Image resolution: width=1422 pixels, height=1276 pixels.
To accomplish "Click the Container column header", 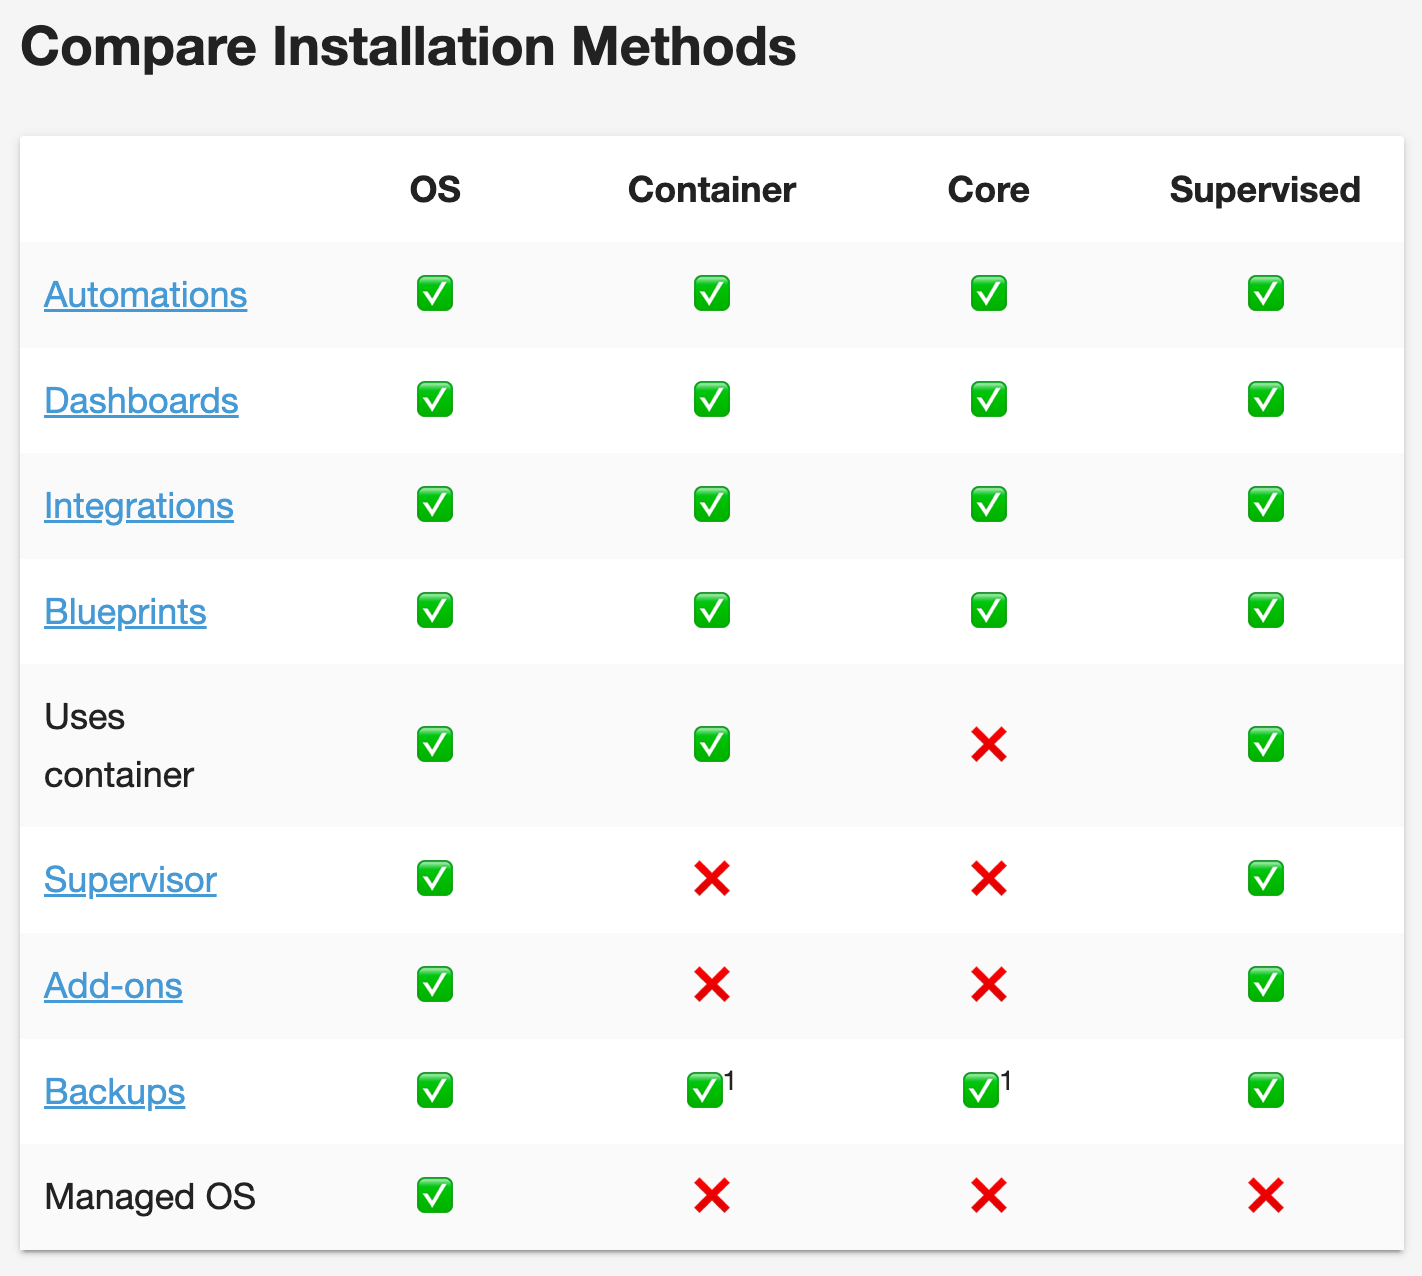I will point(712,190).
